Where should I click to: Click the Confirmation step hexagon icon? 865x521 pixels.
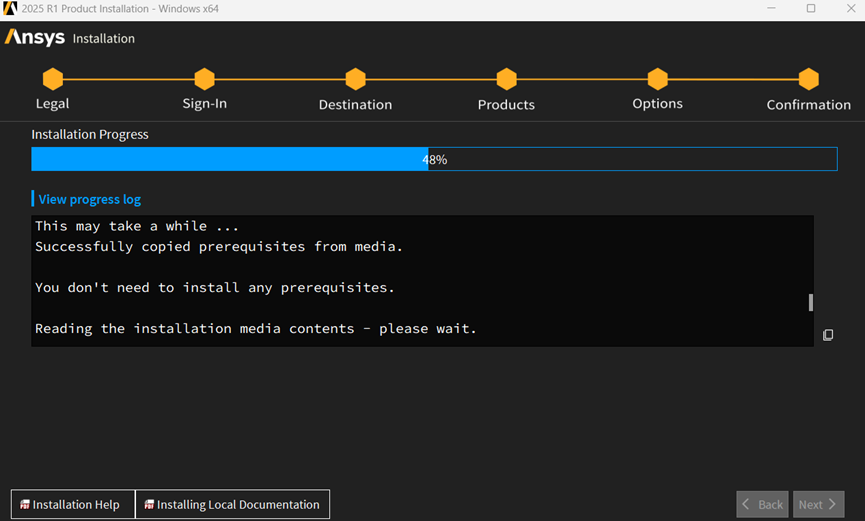[809, 79]
